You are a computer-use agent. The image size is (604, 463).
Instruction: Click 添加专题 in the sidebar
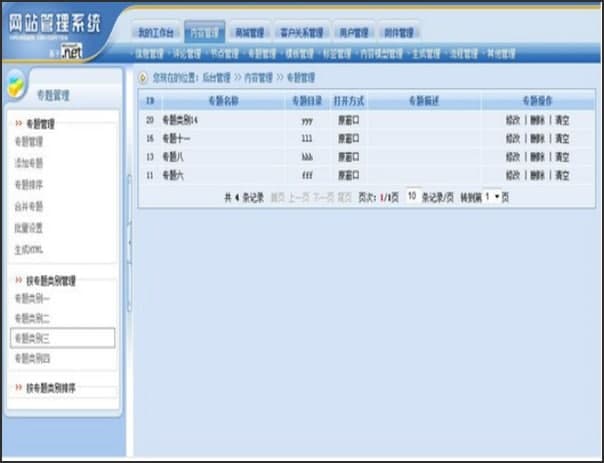pos(29,163)
